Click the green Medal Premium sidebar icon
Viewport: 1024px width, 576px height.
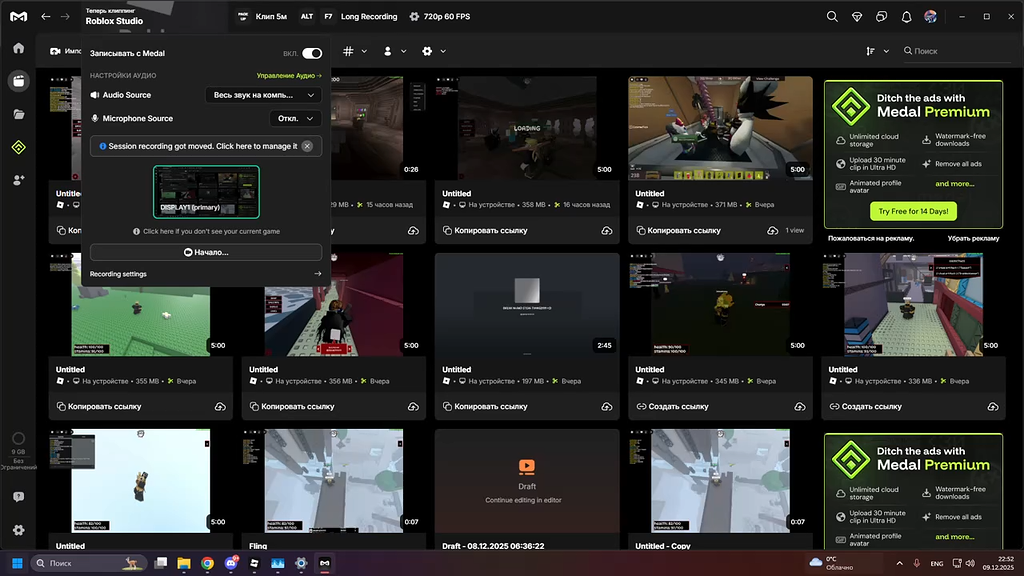(18, 147)
